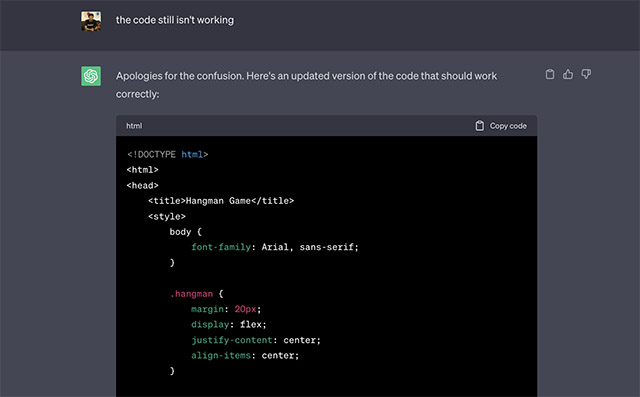Click the align-items center line
Viewport: 640px width, 397px height.
point(245,356)
